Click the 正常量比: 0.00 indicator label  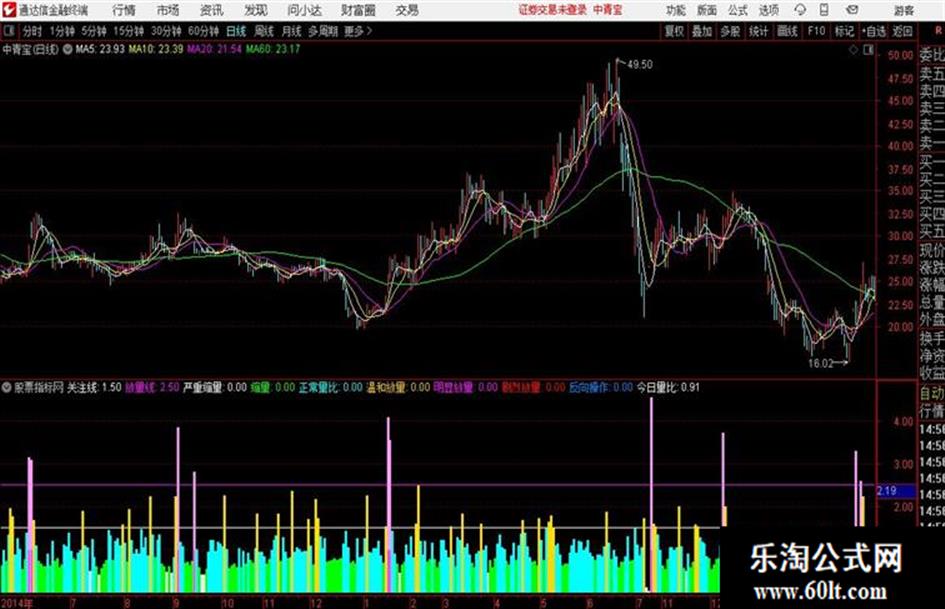tap(331, 387)
